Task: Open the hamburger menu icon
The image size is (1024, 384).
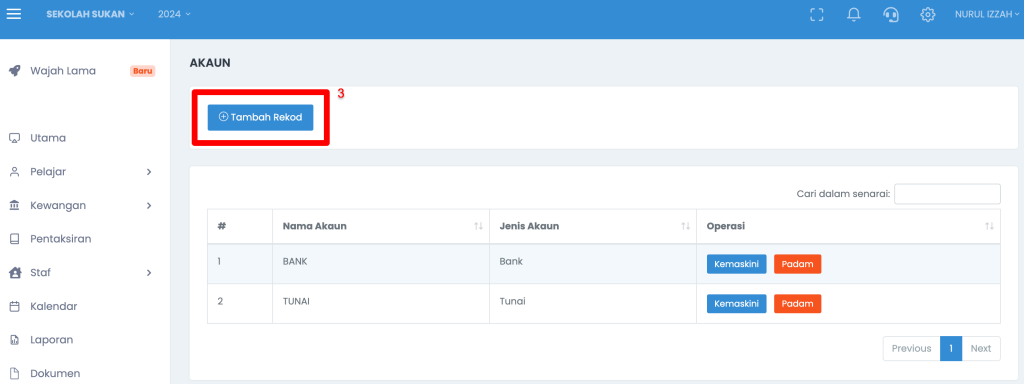Action: tap(14, 14)
